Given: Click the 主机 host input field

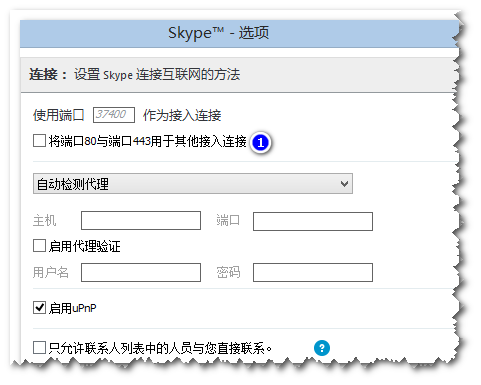Looking at the screenshot, I should (141, 220).
